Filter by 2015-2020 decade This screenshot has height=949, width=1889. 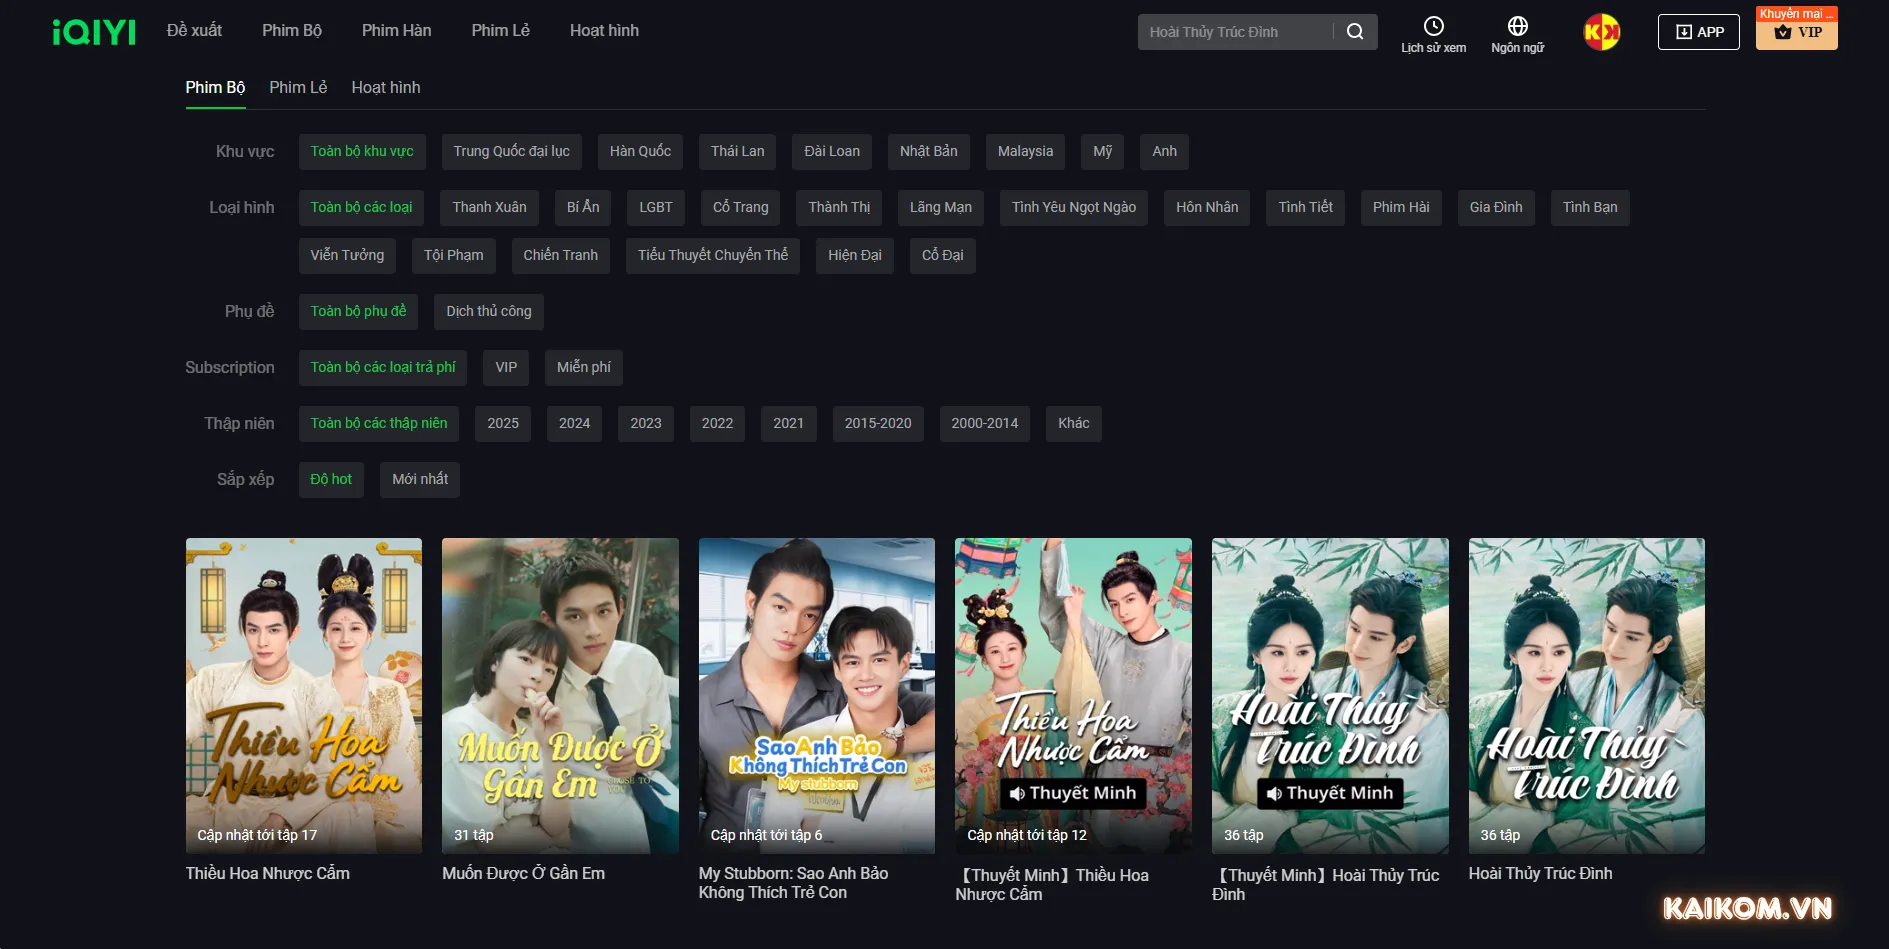click(x=878, y=424)
